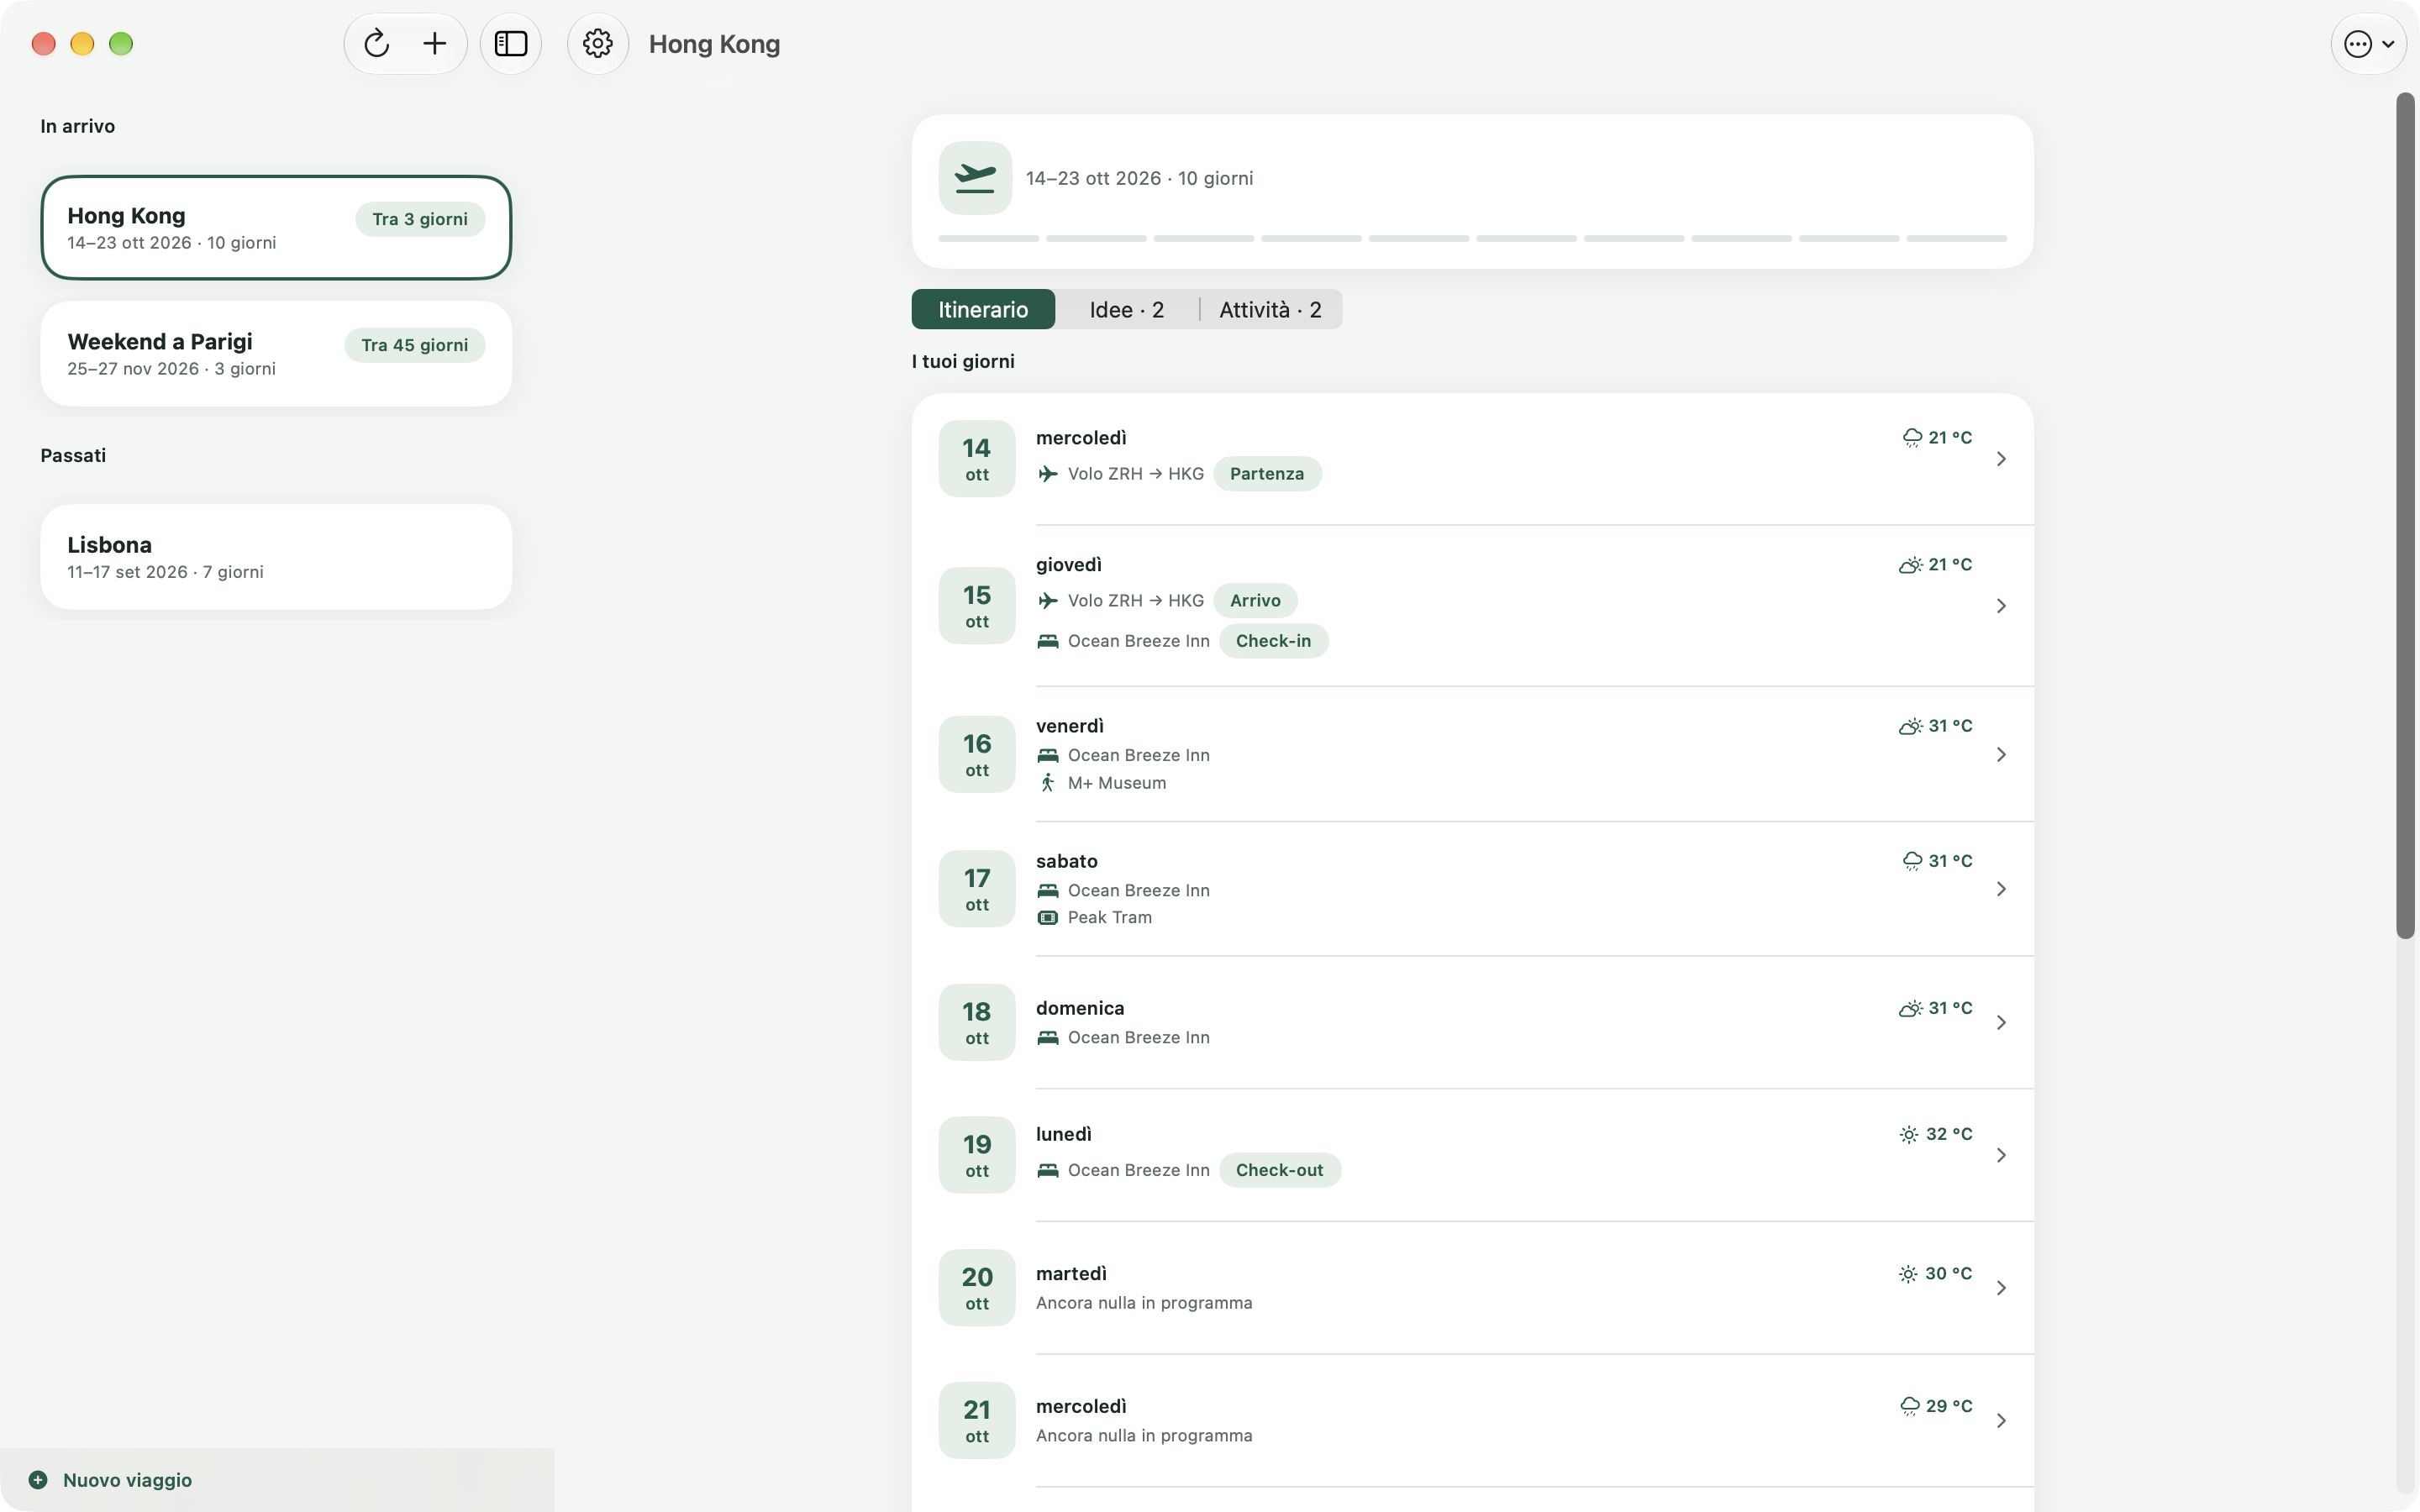The width and height of the screenshot is (2420, 1512).
Task: Click sun weather icon for 20 ott
Action: point(1908,1274)
